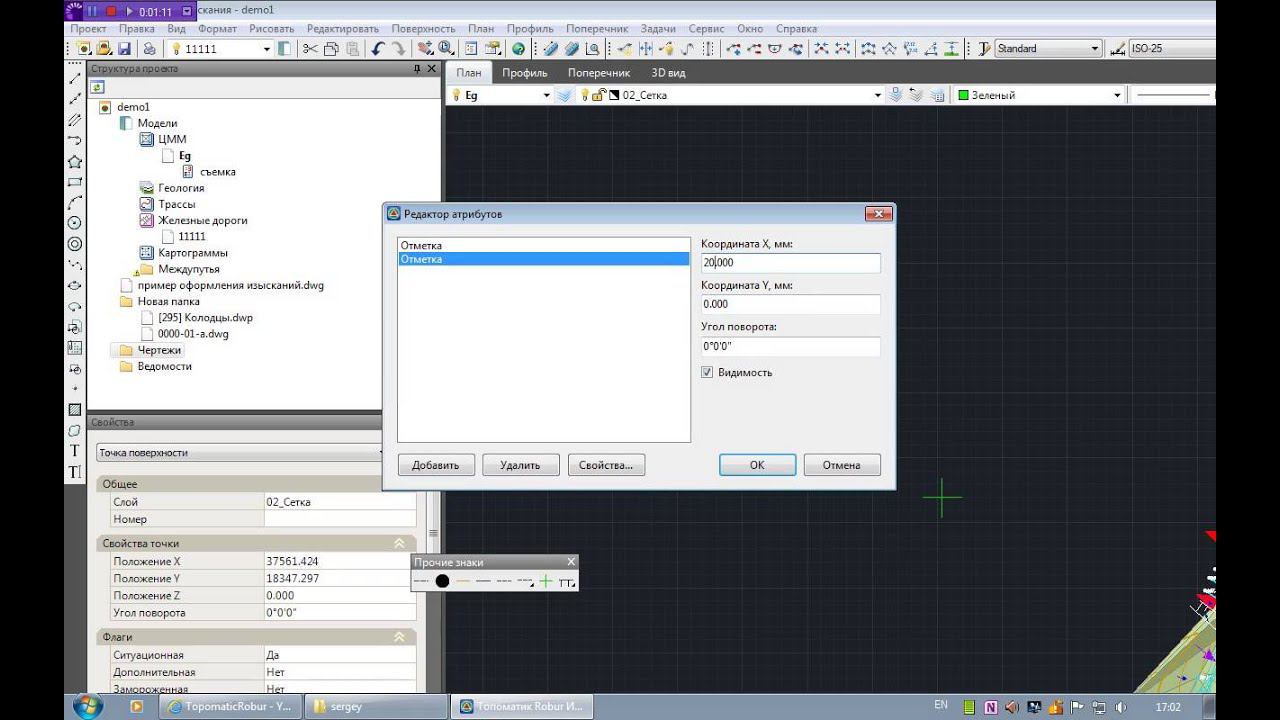This screenshot has width=1280, height=720.
Task: Select the rectangle tool in left toolbar
Action: [x=74, y=182]
